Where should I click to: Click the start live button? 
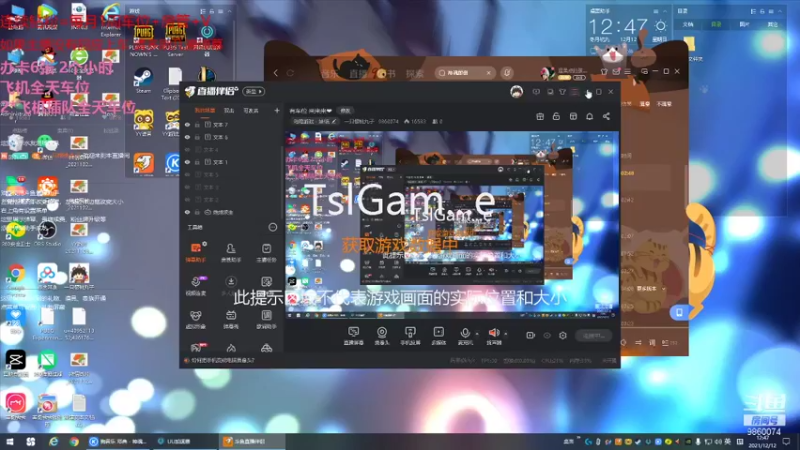tap(593, 336)
